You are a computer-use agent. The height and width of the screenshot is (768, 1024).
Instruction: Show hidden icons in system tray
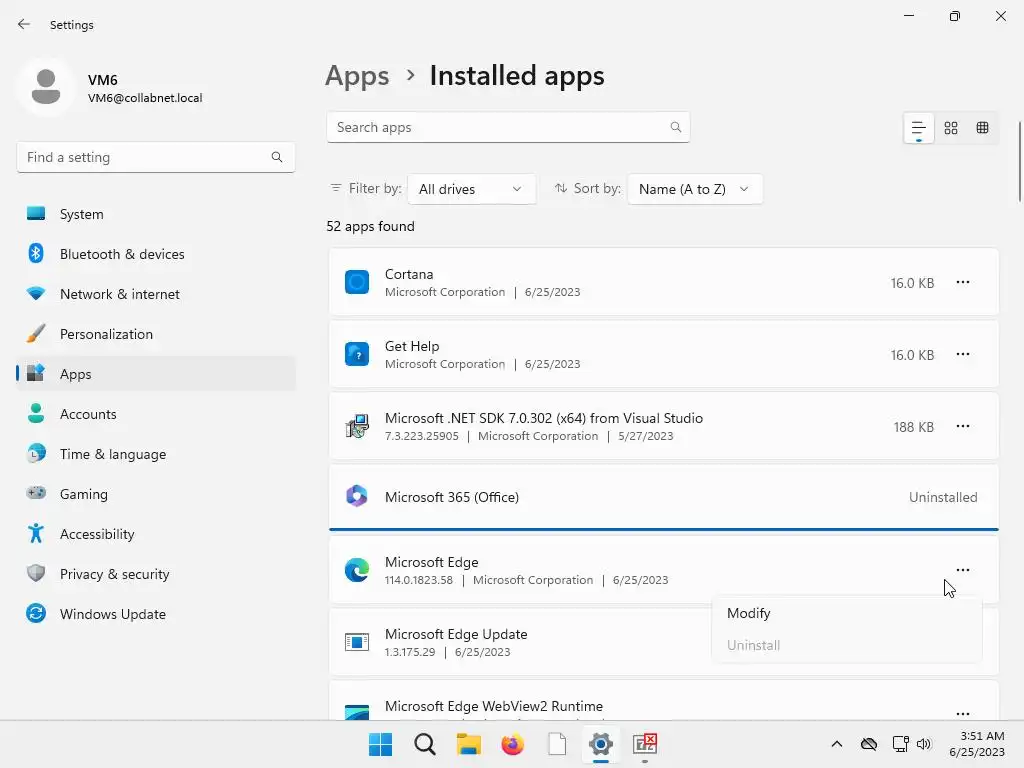point(837,744)
